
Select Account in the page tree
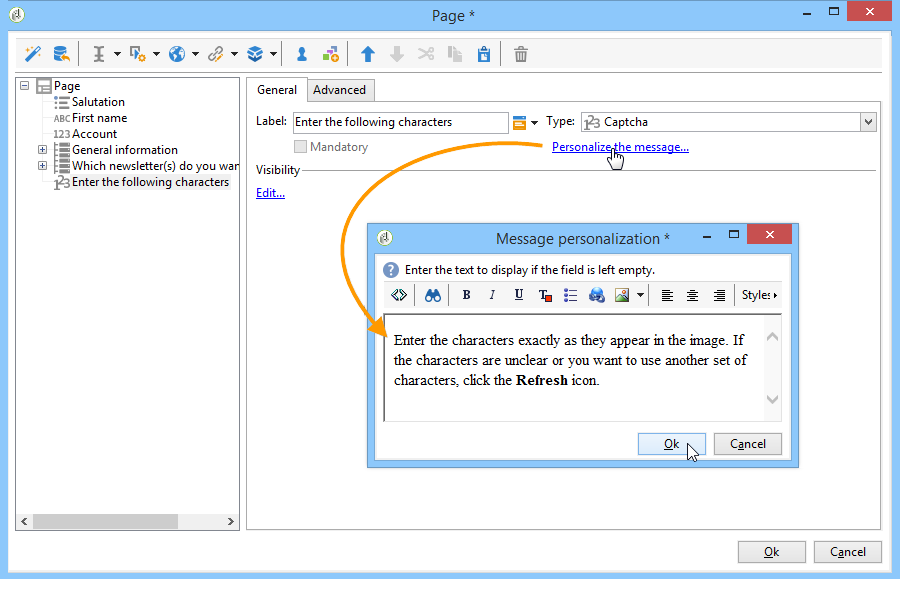[x=94, y=134]
